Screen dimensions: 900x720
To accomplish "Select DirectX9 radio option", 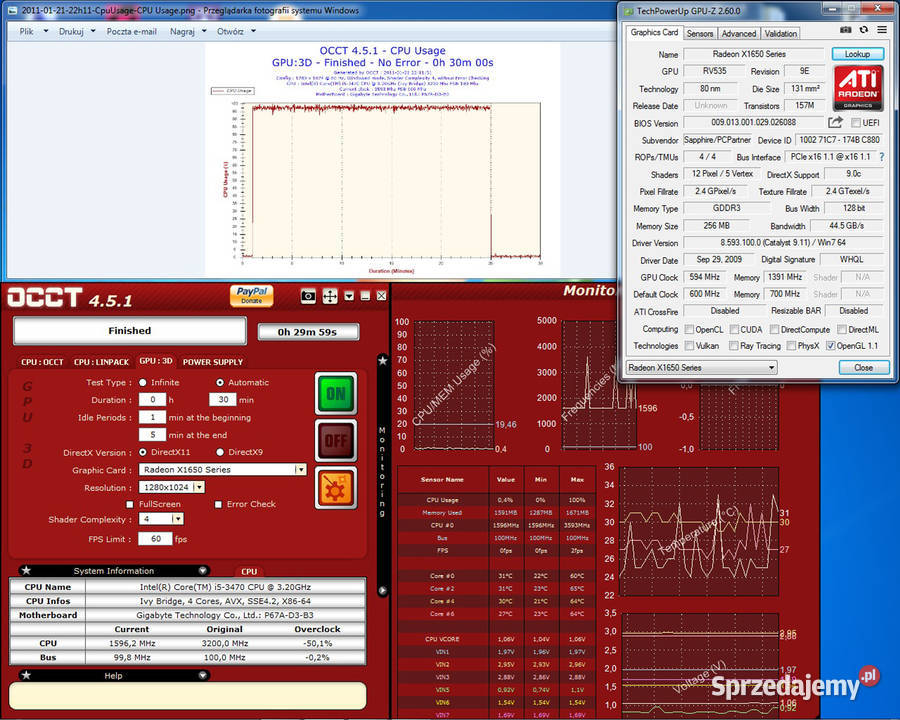I will (220, 452).
